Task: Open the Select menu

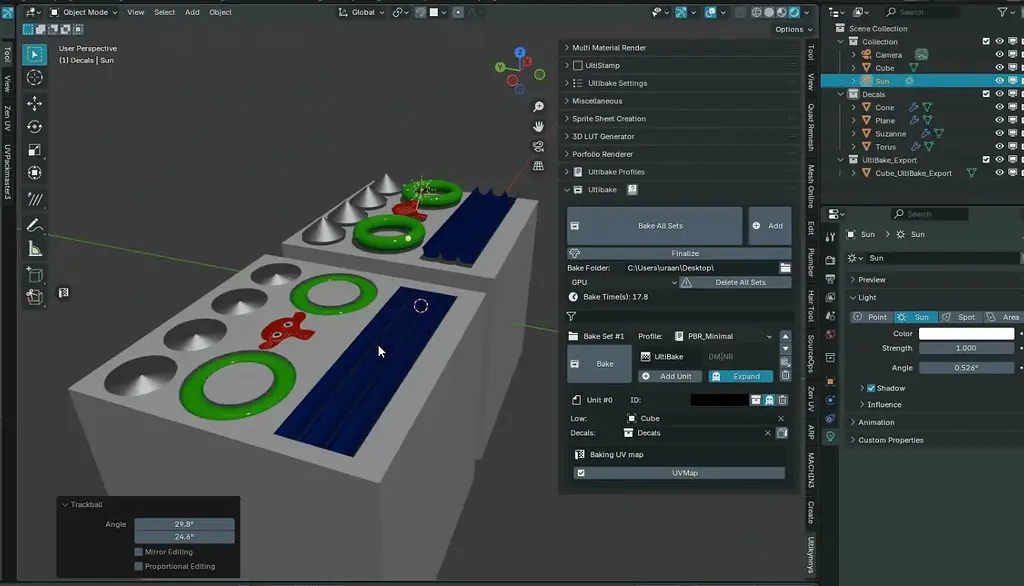Action: [x=165, y=12]
